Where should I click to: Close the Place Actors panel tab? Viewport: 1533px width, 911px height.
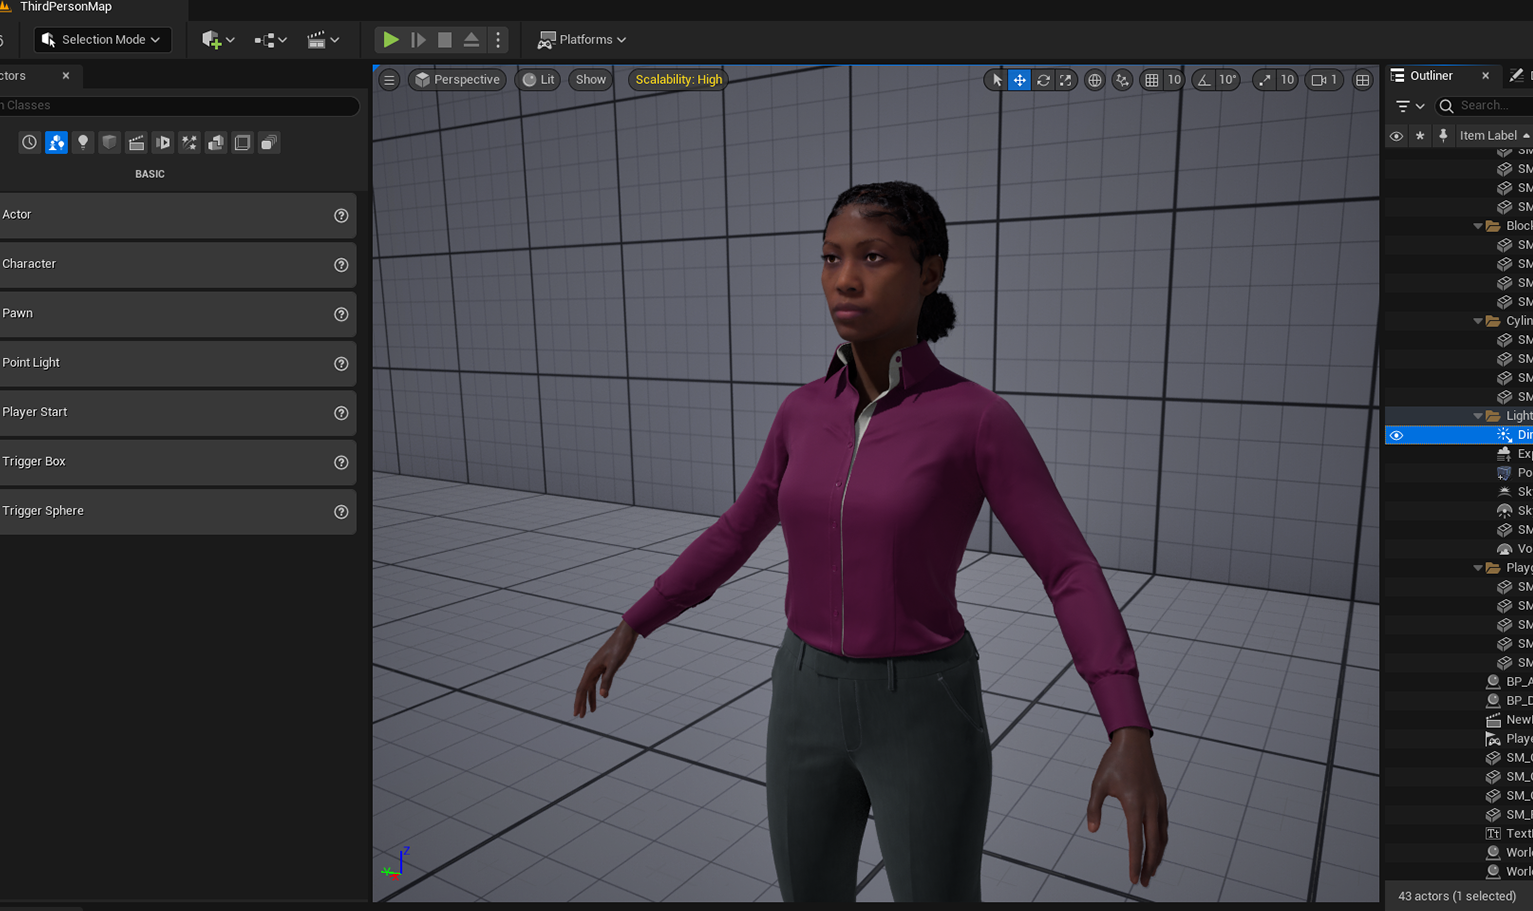[66, 76]
